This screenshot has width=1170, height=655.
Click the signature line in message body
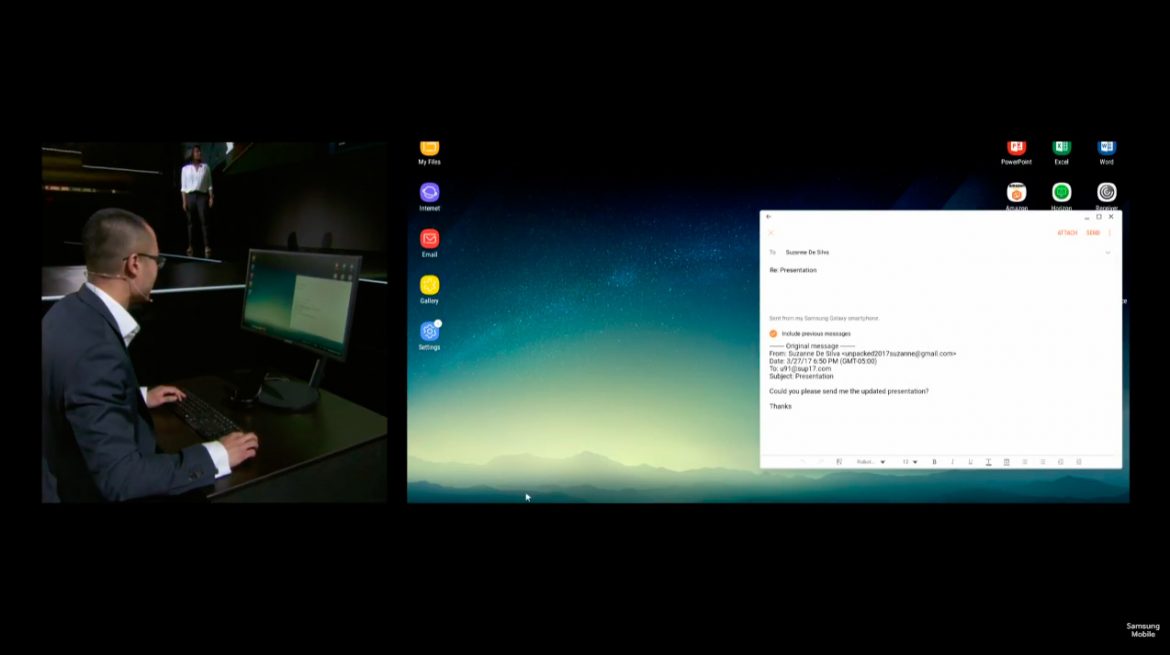[824, 319]
